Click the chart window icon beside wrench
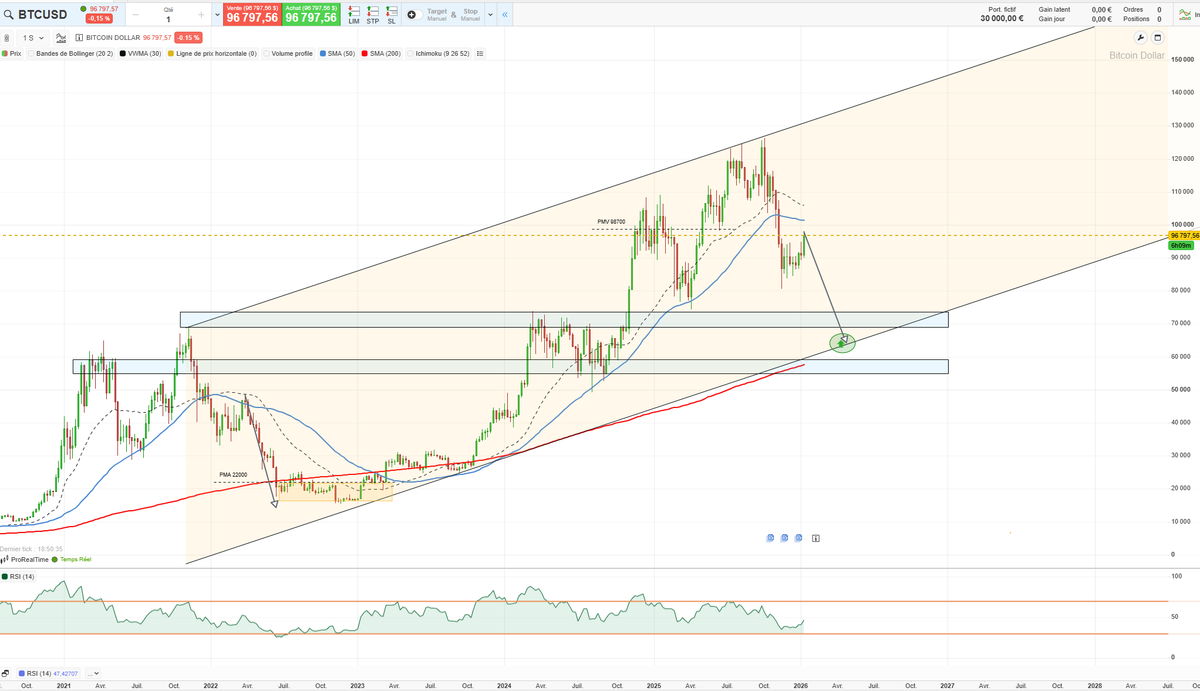This screenshot has height=691, width=1200. (1156, 38)
